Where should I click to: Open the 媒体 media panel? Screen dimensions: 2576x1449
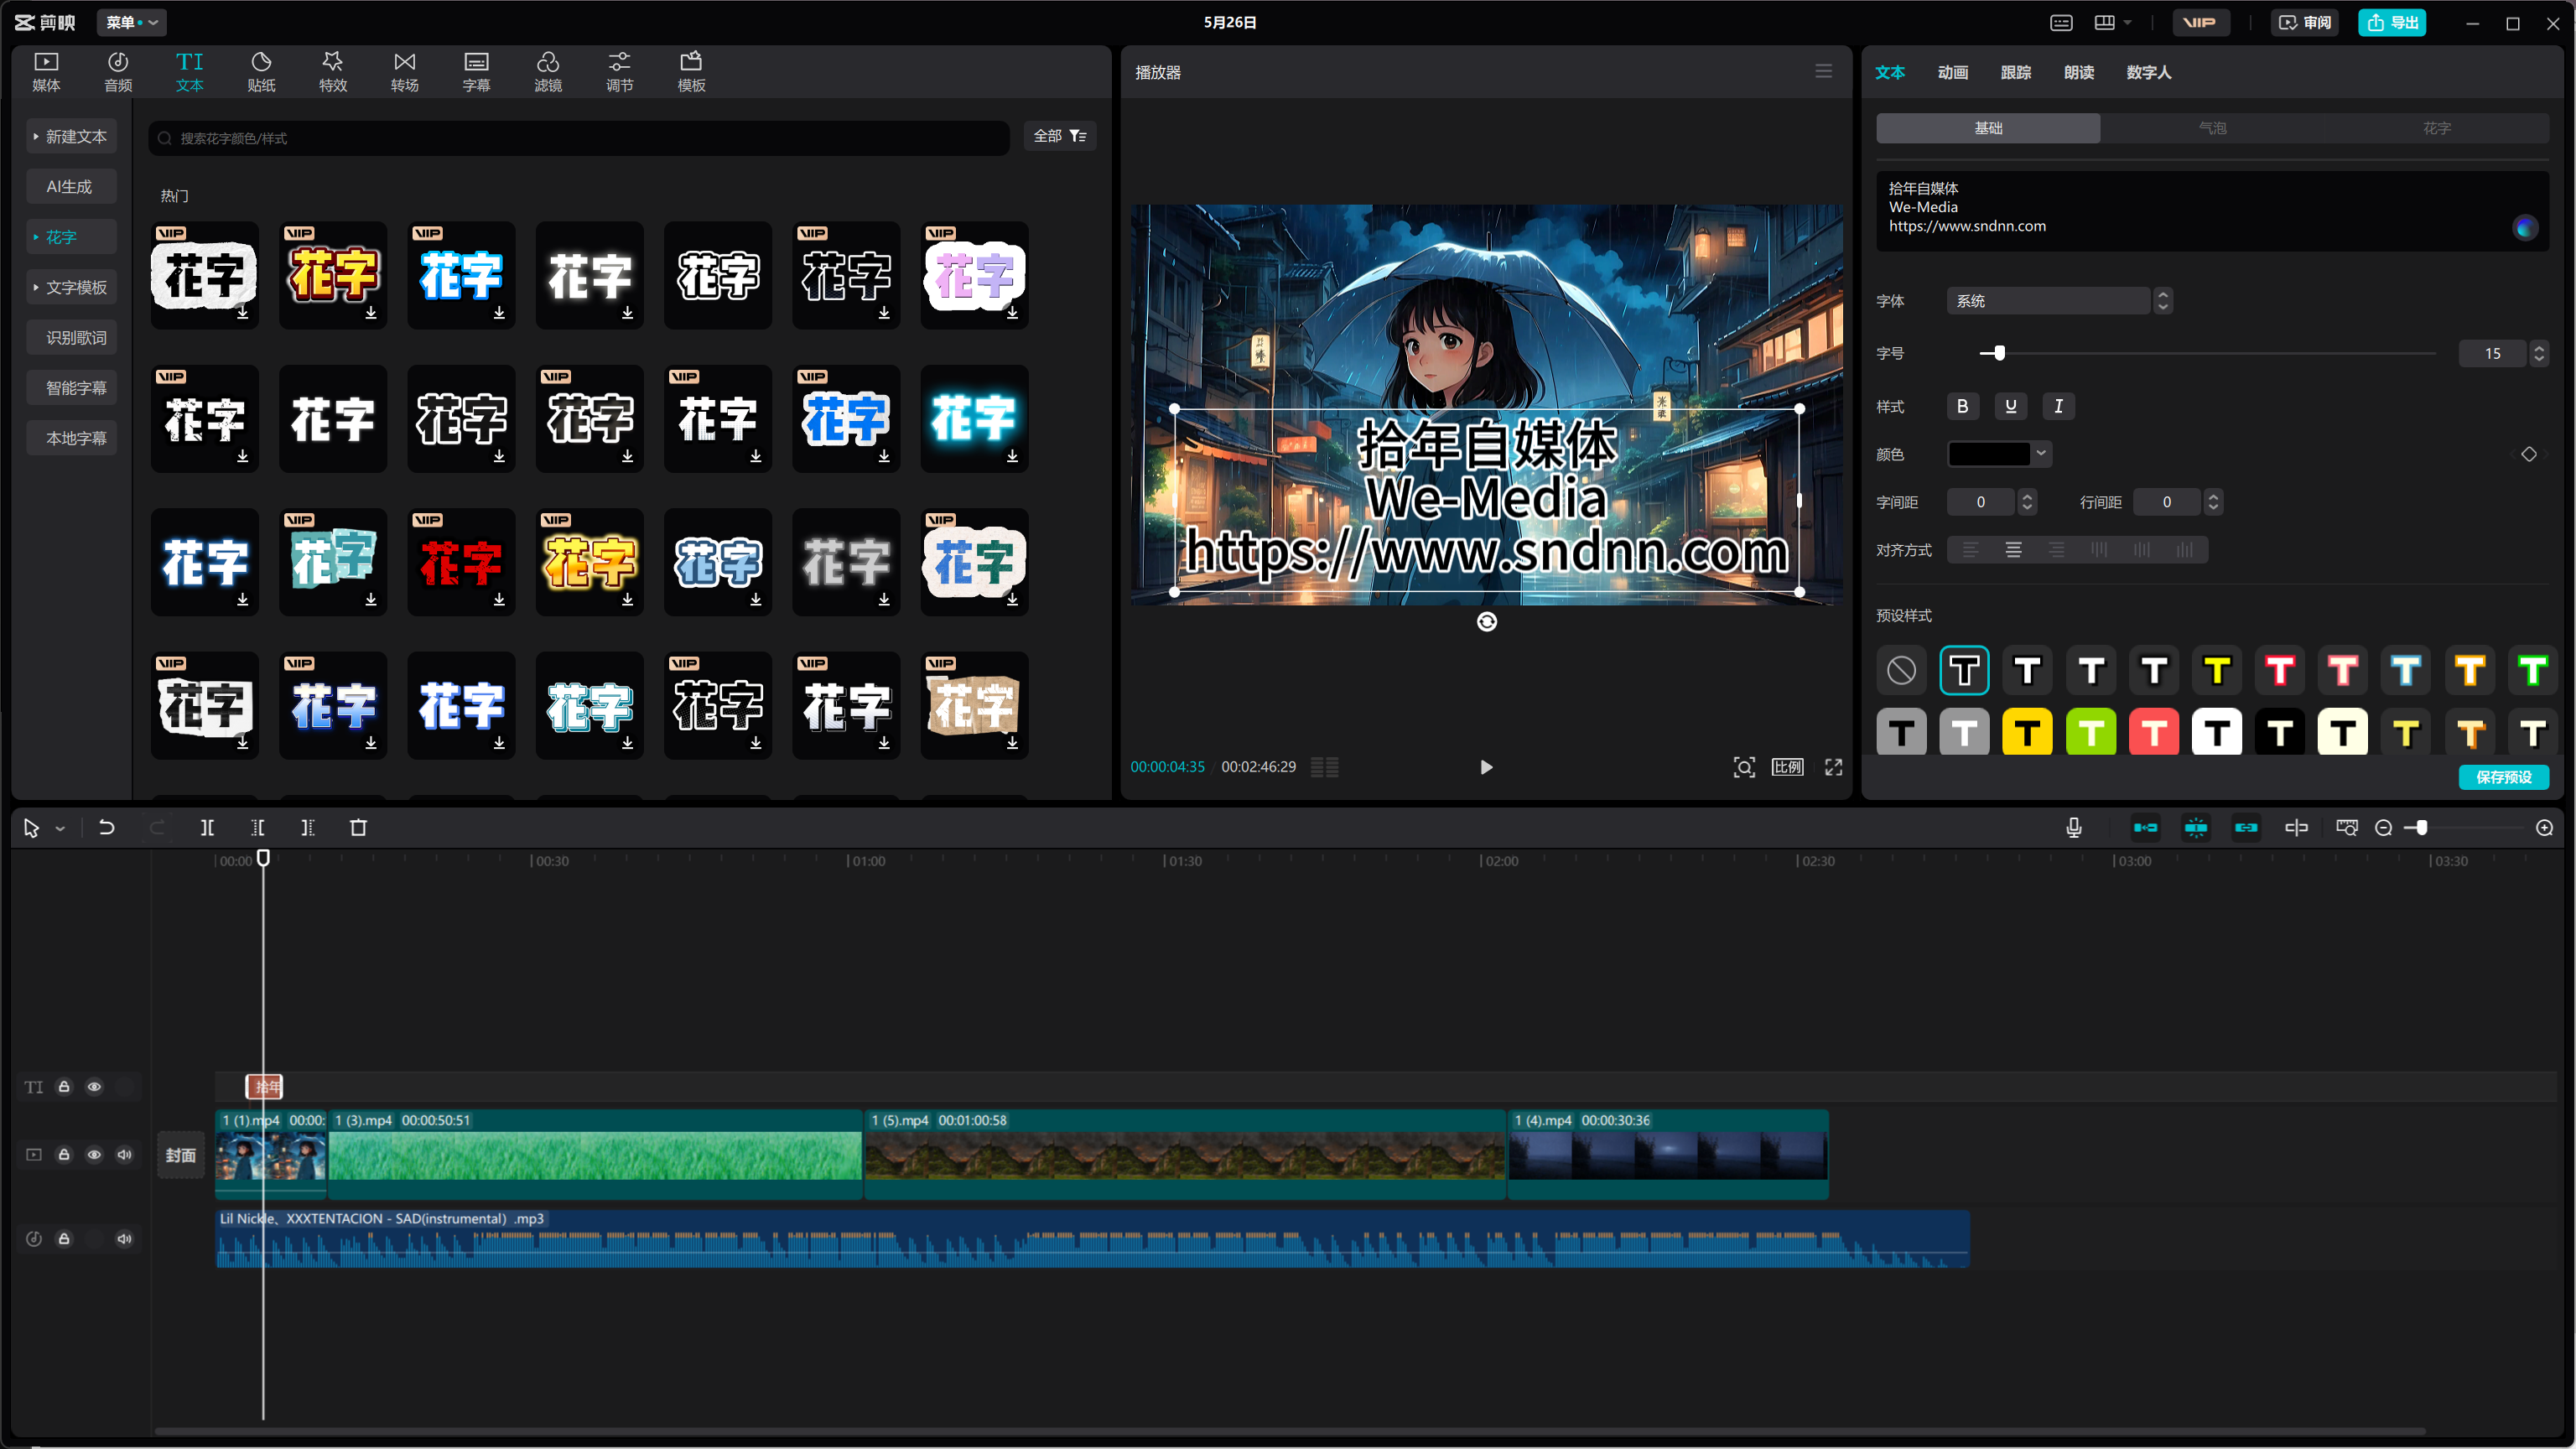[x=46, y=72]
